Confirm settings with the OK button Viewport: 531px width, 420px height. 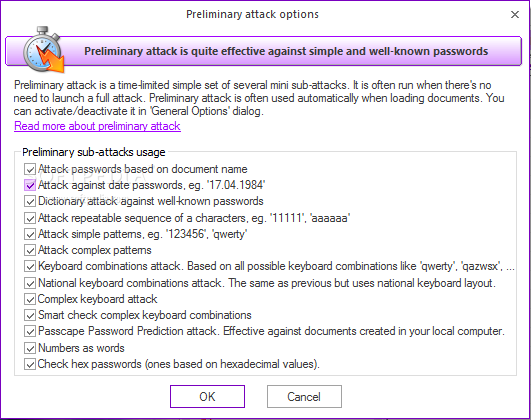pyautogui.click(x=207, y=396)
